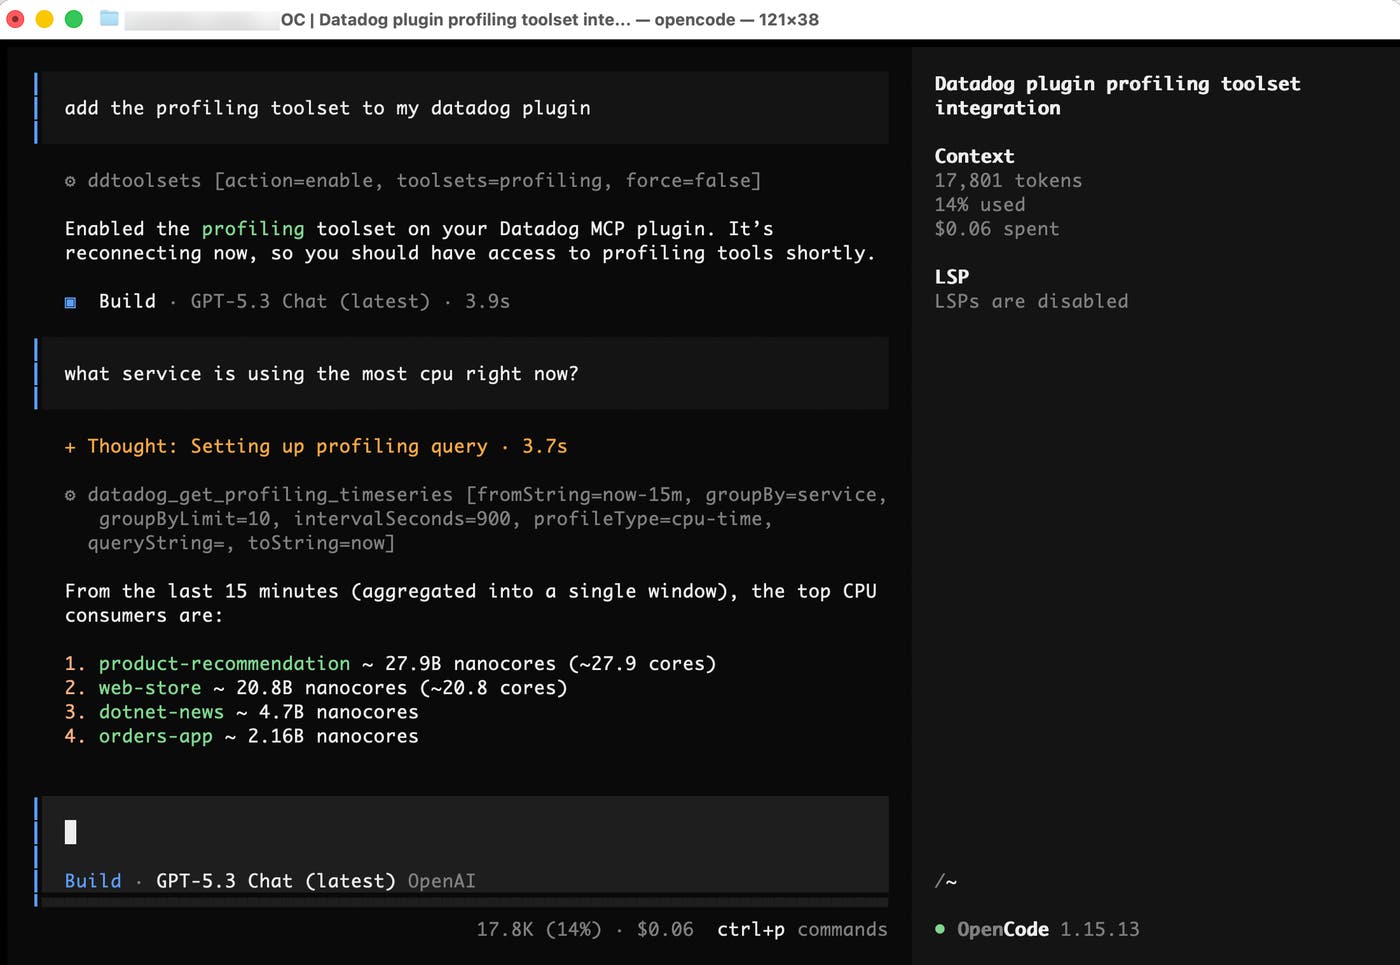The width and height of the screenshot is (1400, 965).
Task: Click '$0.06 spent' in the sidebar
Action: coord(997,229)
